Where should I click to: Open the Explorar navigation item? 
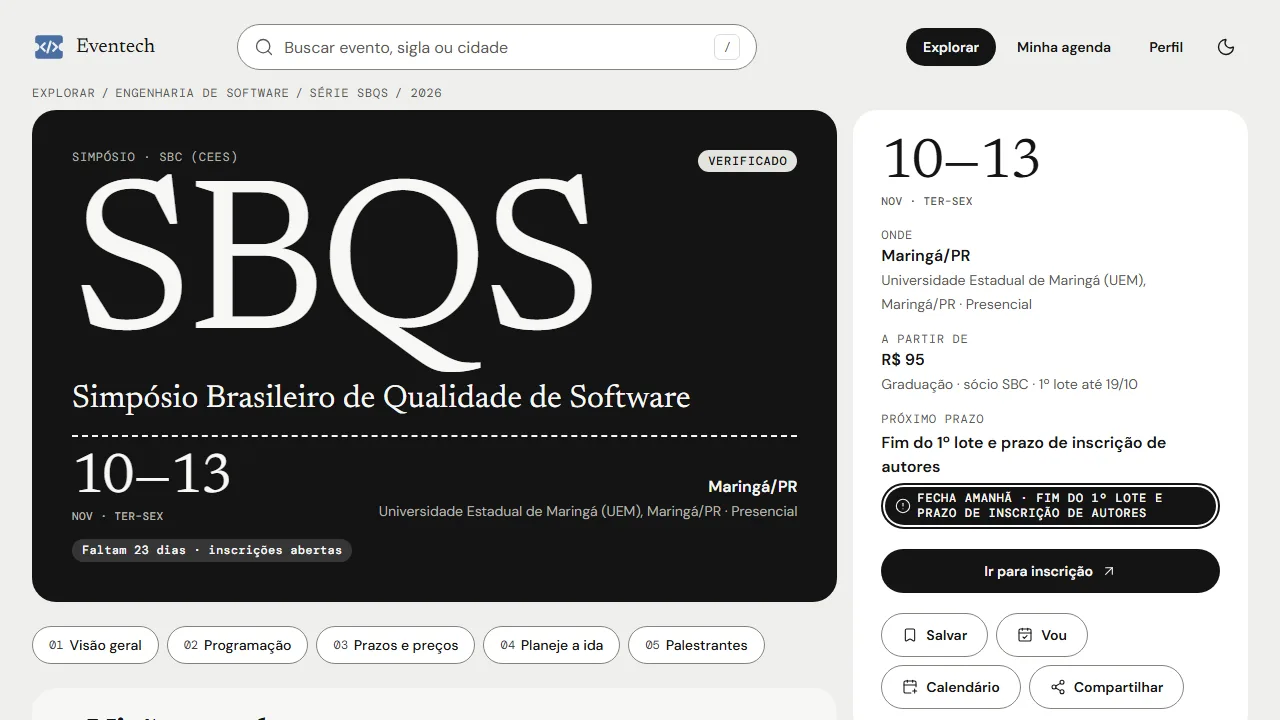coord(951,47)
